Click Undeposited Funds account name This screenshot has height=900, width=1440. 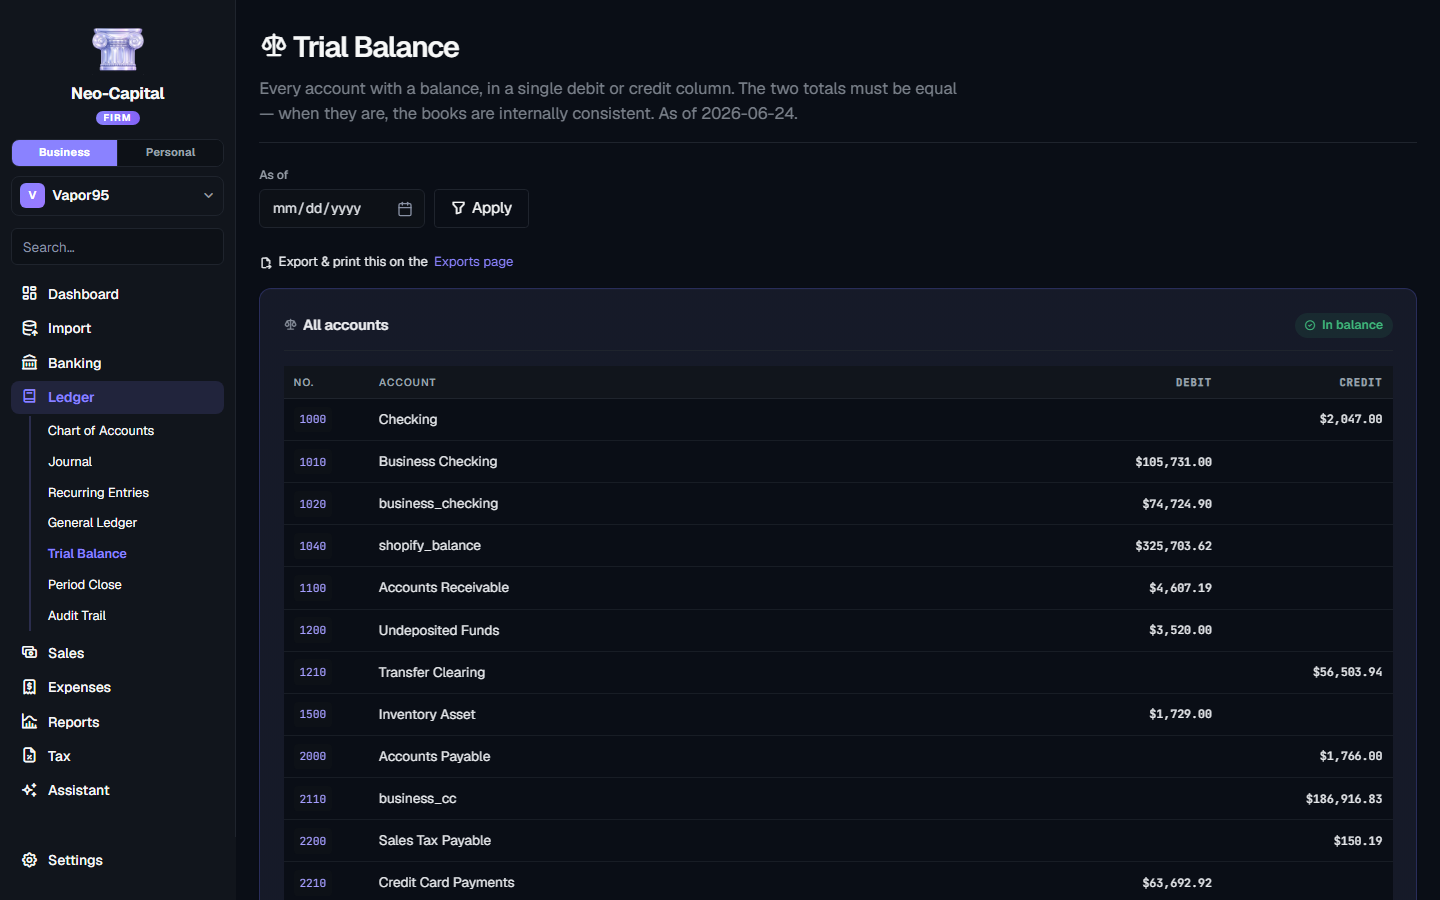click(x=438, y=630)
